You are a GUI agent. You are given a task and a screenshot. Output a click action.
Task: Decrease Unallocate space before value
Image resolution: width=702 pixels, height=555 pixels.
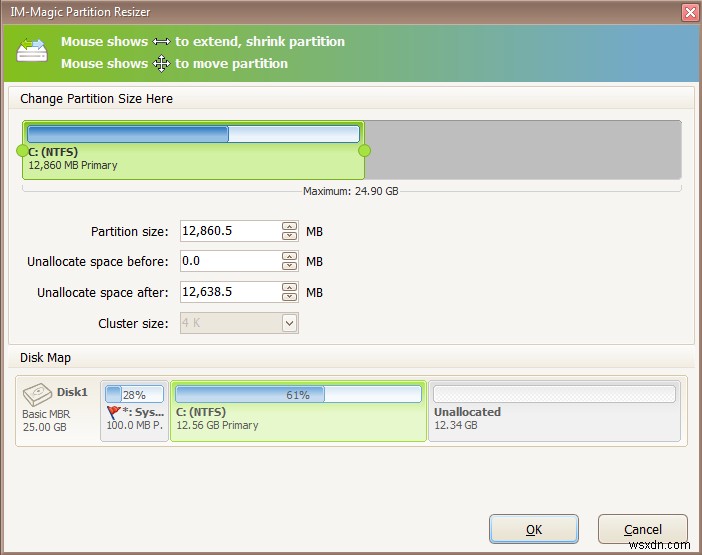(290, 266)
